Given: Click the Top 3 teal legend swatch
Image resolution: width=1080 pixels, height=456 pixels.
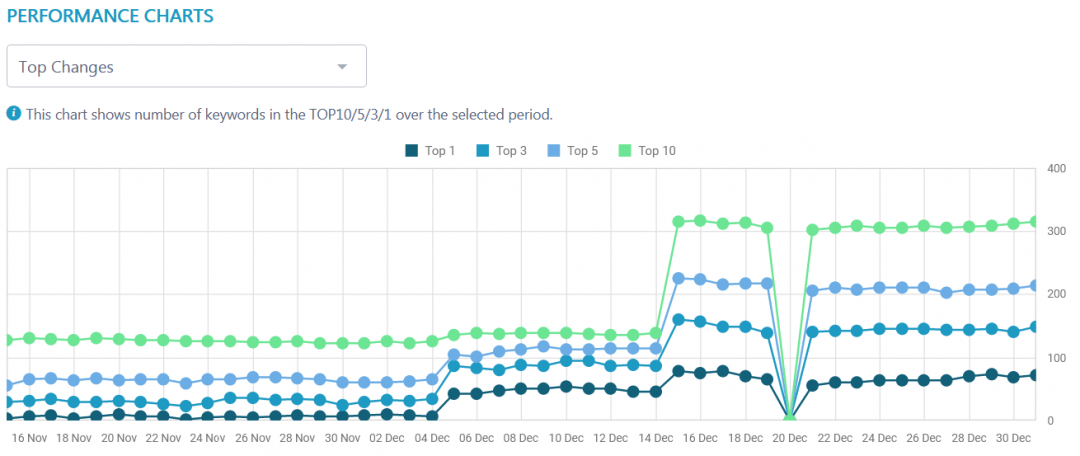Looking at the screenshot, I should pyautogui.click(x=482, y=151).
